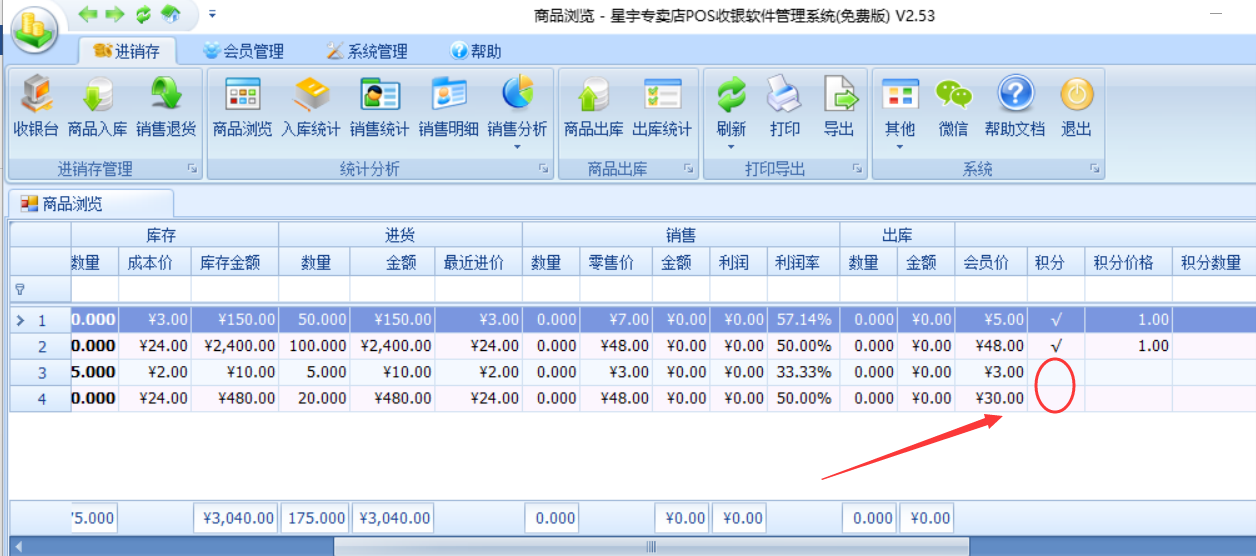Click the 商品入库 stock-in icon
This screenshot has height=556, width=1256.
pyautogui.click(x=97, y=106)
